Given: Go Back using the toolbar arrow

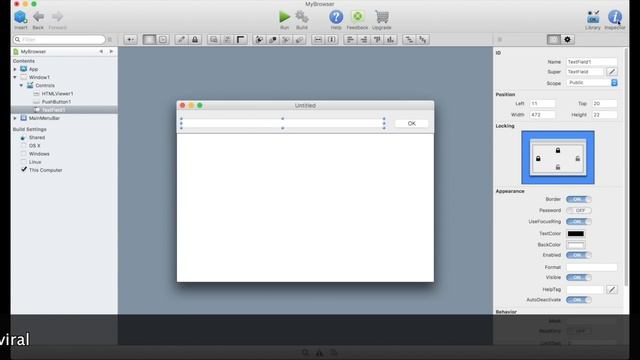Looking at the screenshot, I should [x=38, y=17].
